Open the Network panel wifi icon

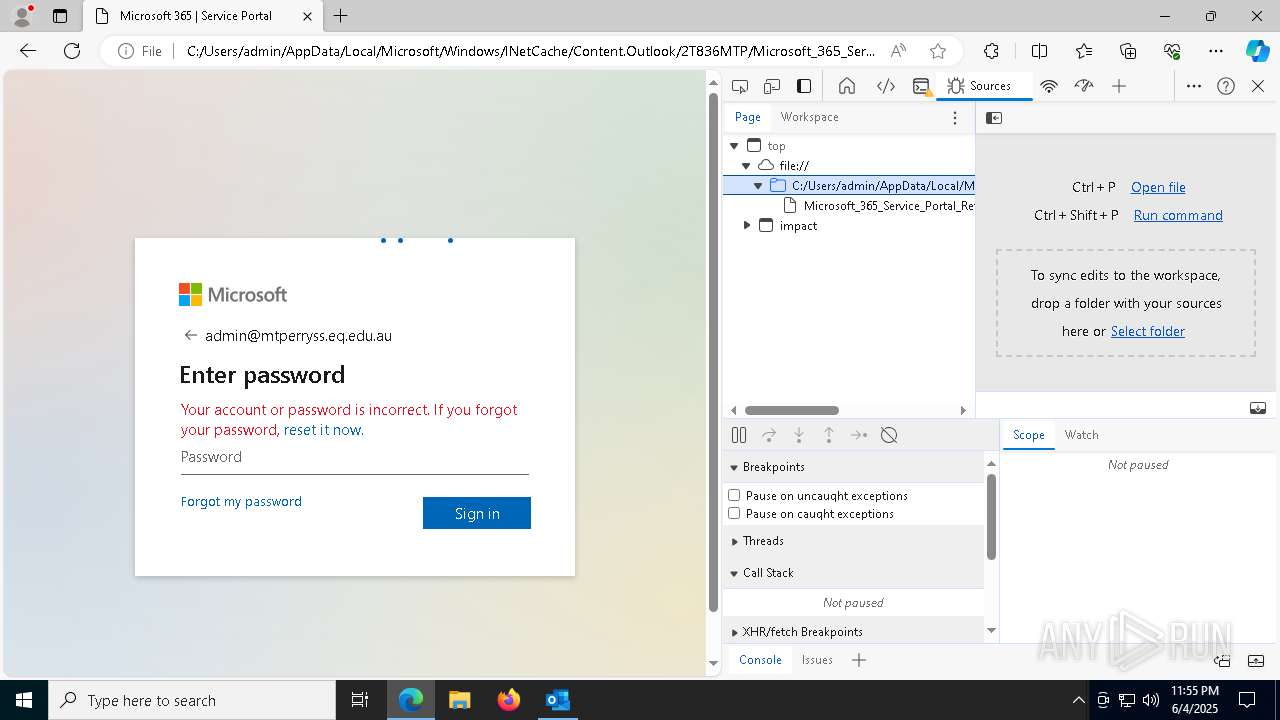[1049, 86]
